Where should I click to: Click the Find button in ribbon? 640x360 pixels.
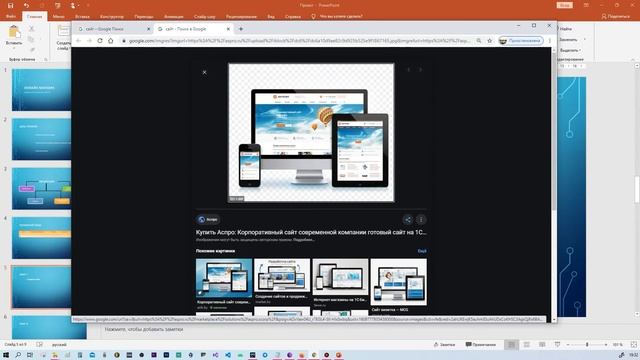point(565,29)
